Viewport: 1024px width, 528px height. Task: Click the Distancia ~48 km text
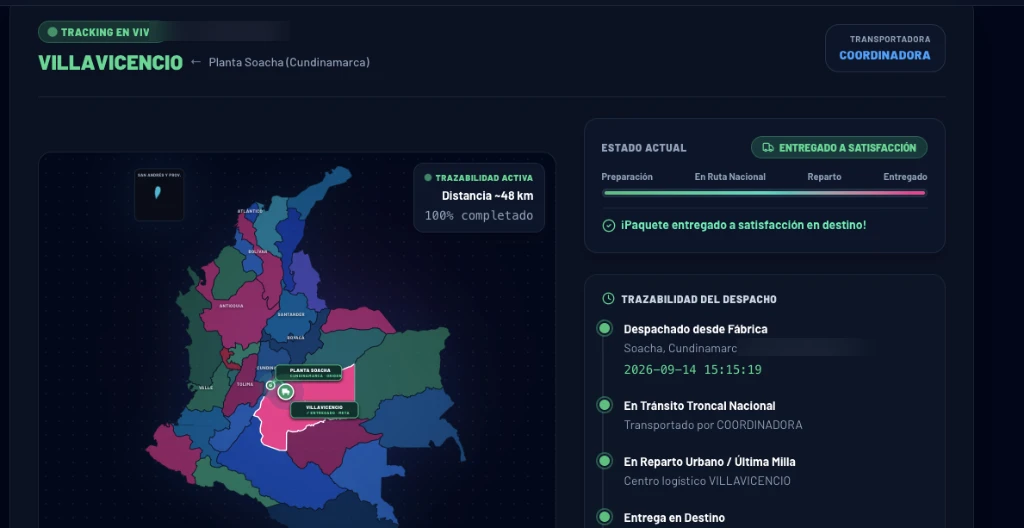(x=487, y=196)
